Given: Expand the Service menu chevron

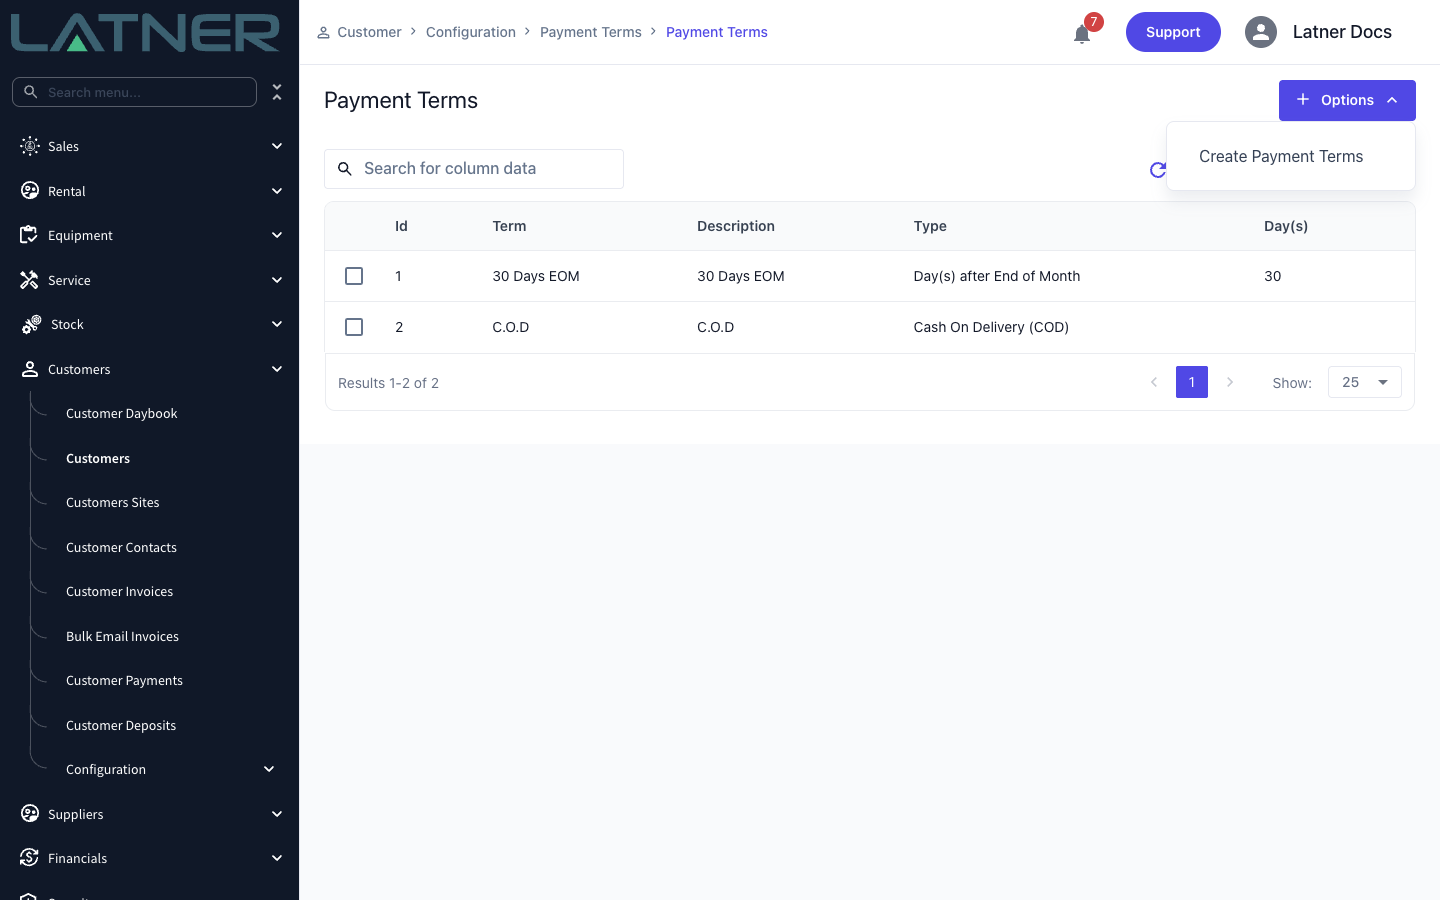Looking at the screenshot, I should click(277, 280).
